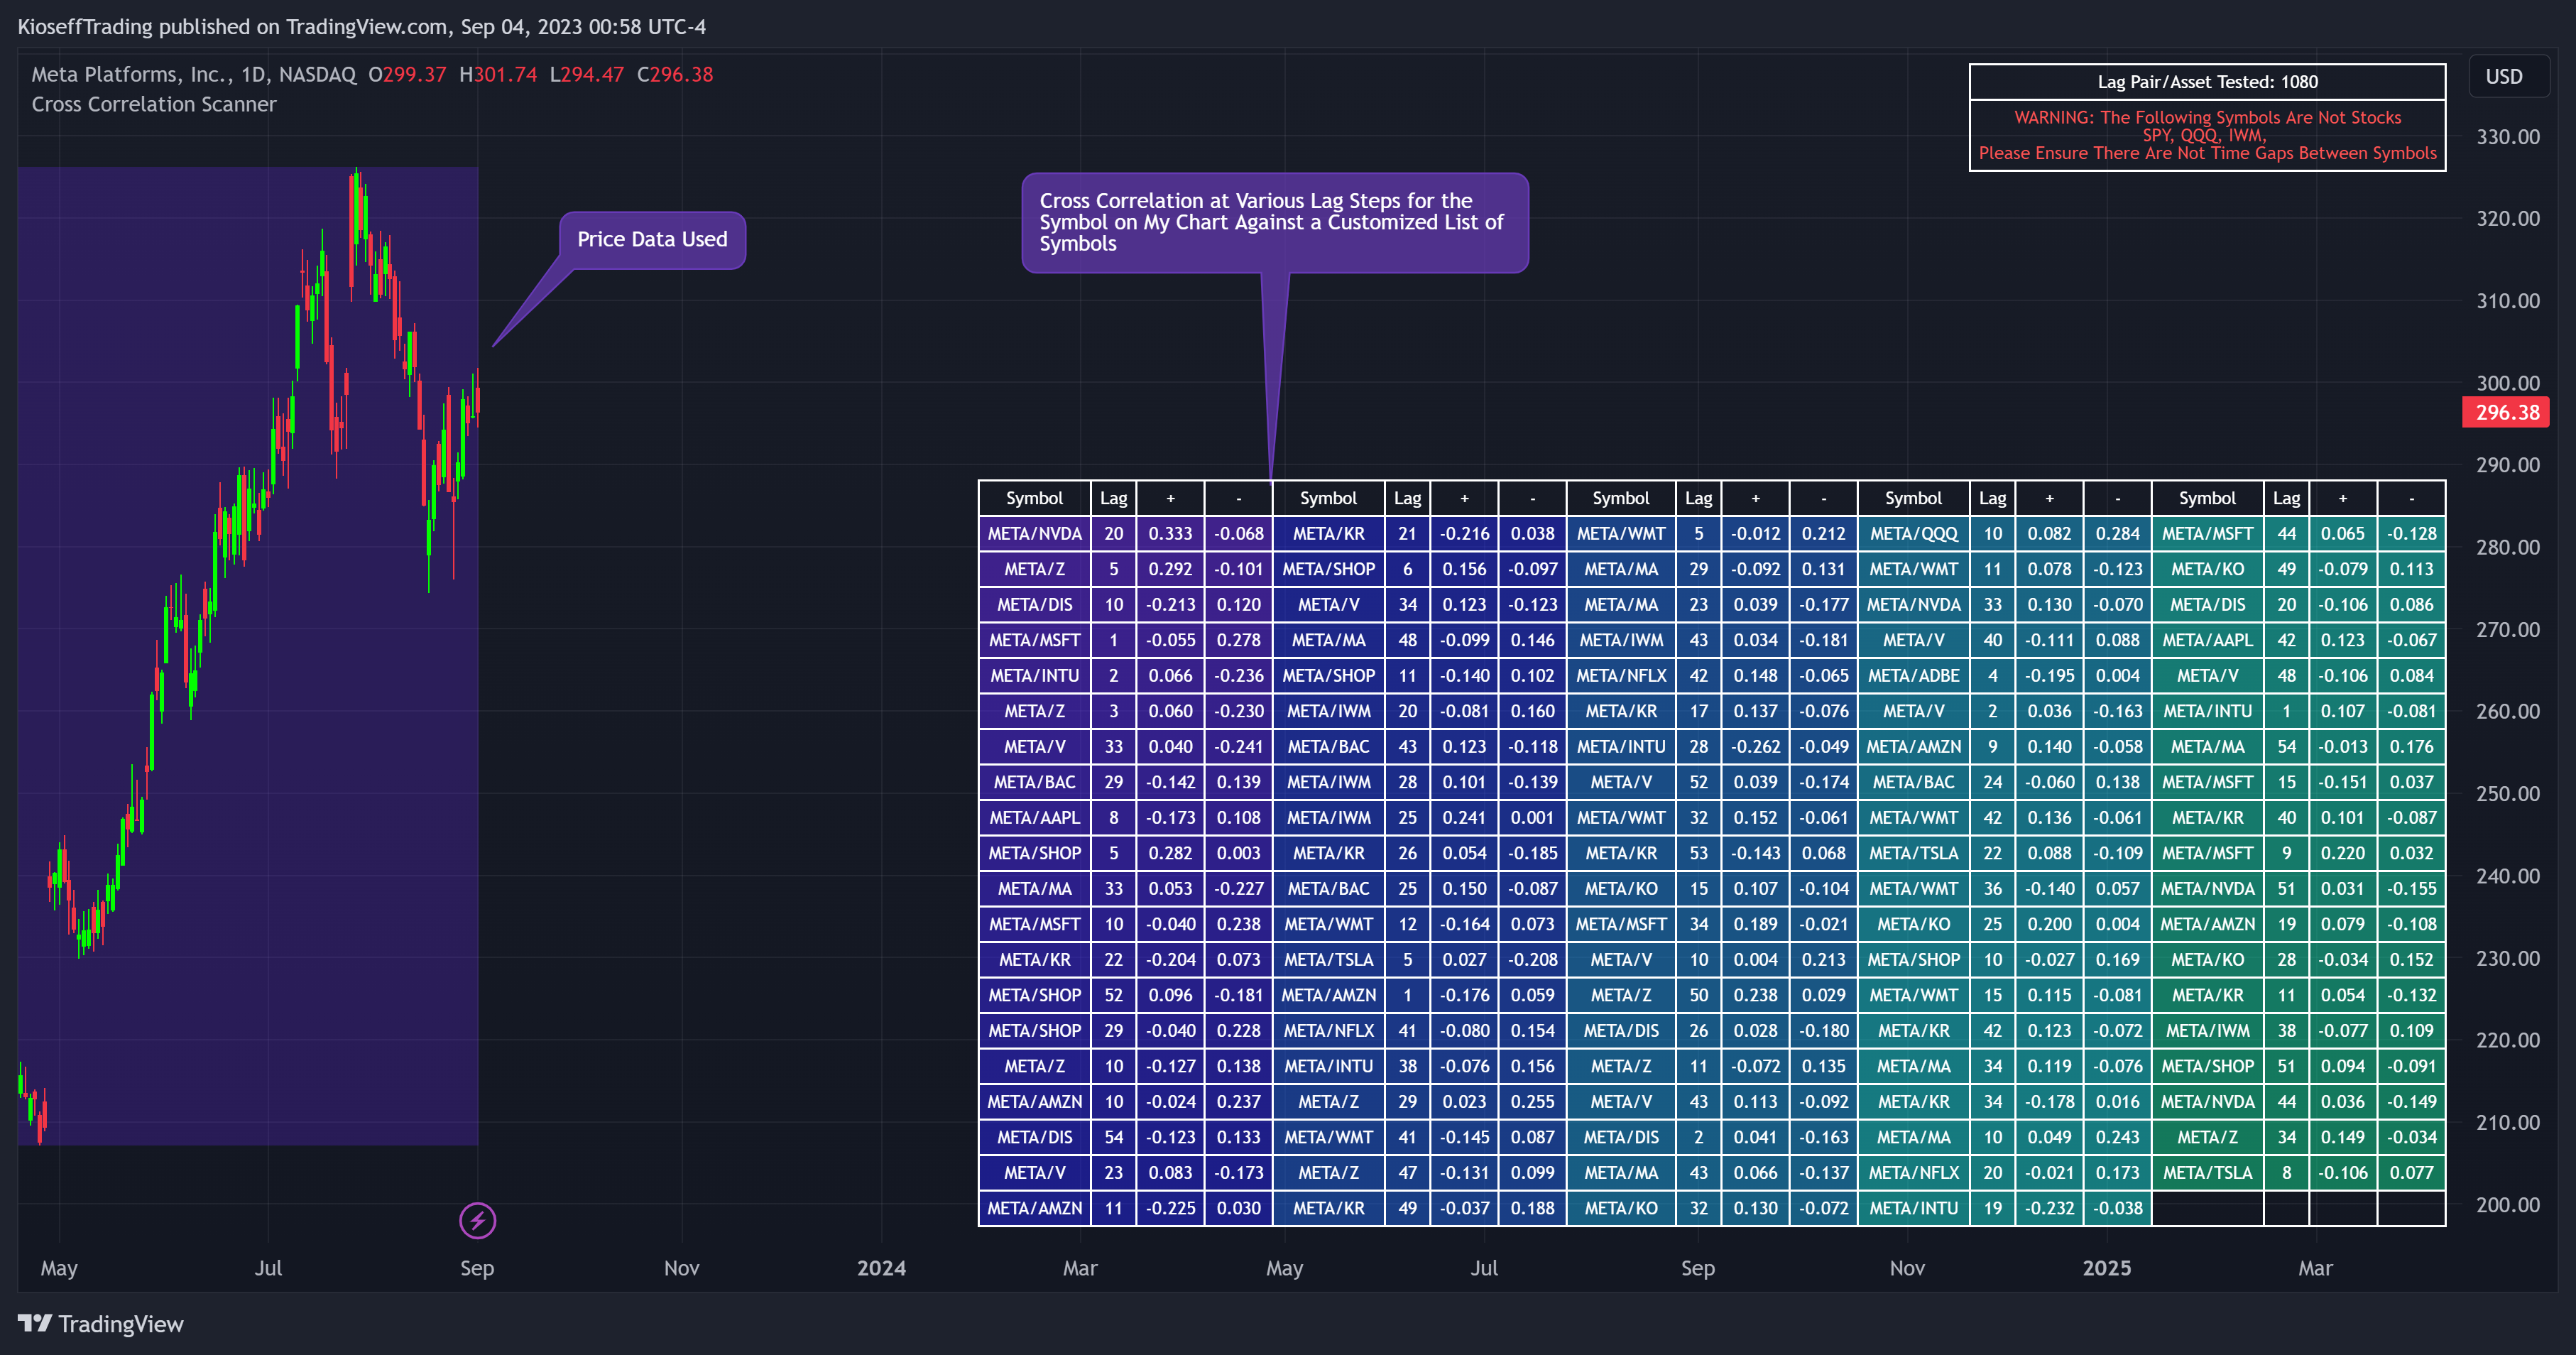Click the META/IWM cell with lag 38
The height and width of the screenshot is (1355, 2576).
(2207, 1030)
